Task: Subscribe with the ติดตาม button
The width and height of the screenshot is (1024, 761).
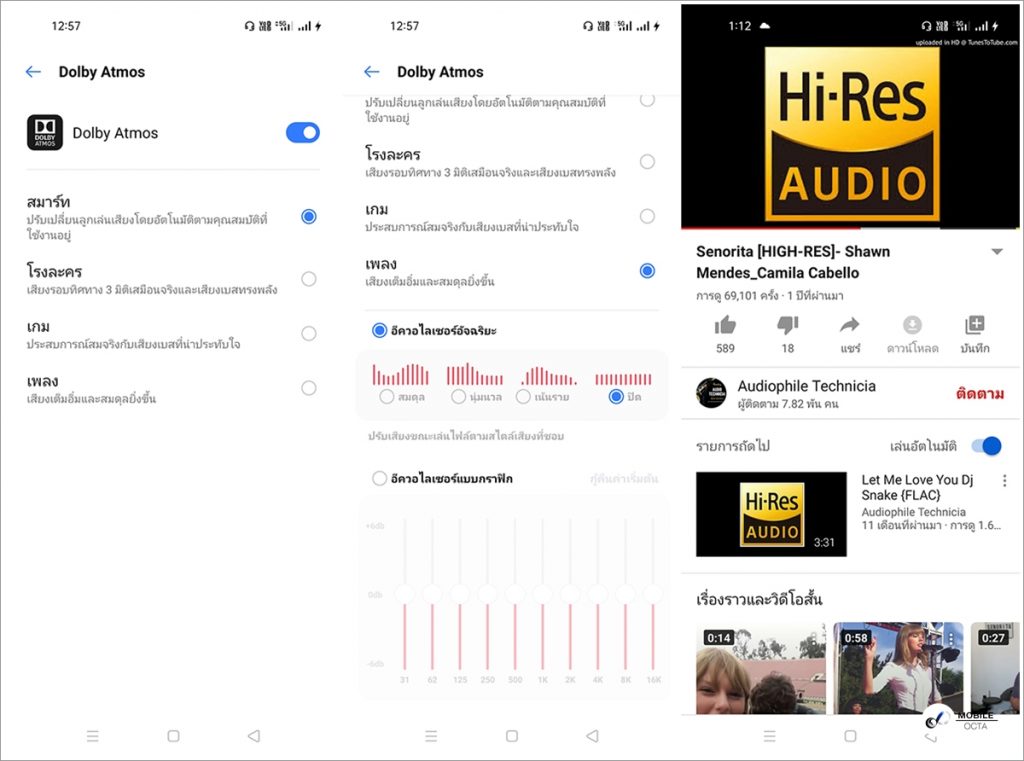Action: click(x=980, y=393)
